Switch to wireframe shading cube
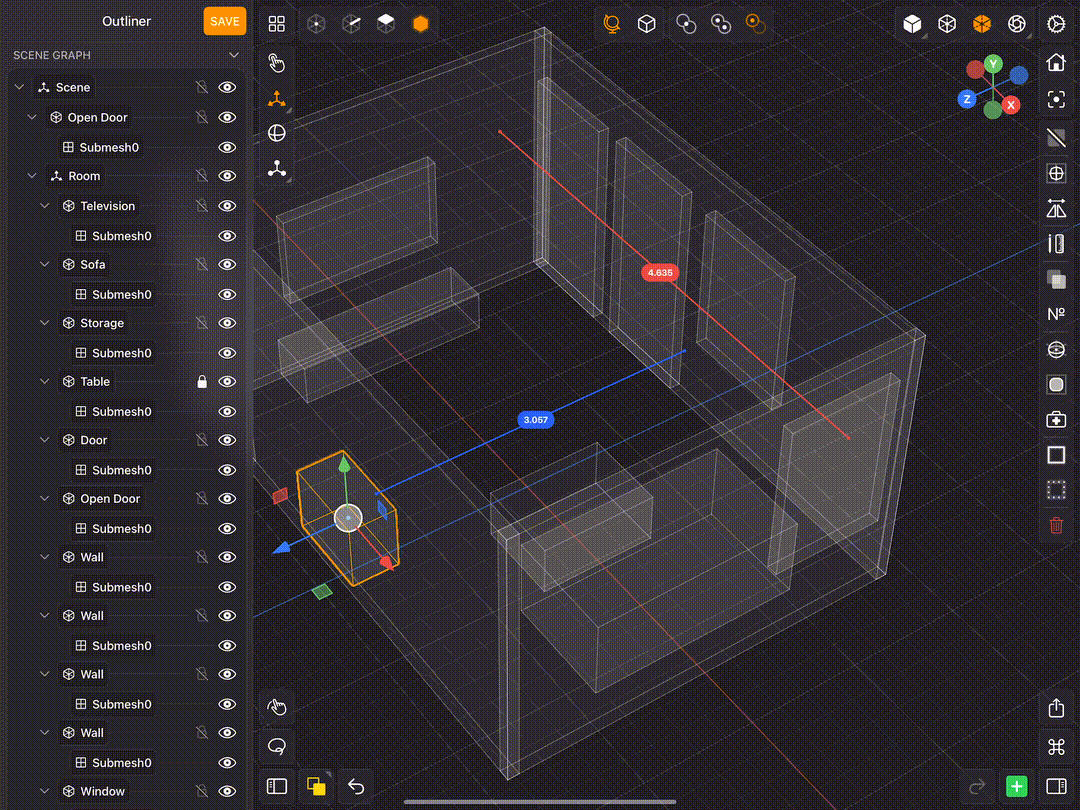The image size is (1080, 810). pyautogui.click(x=947, y=24)
